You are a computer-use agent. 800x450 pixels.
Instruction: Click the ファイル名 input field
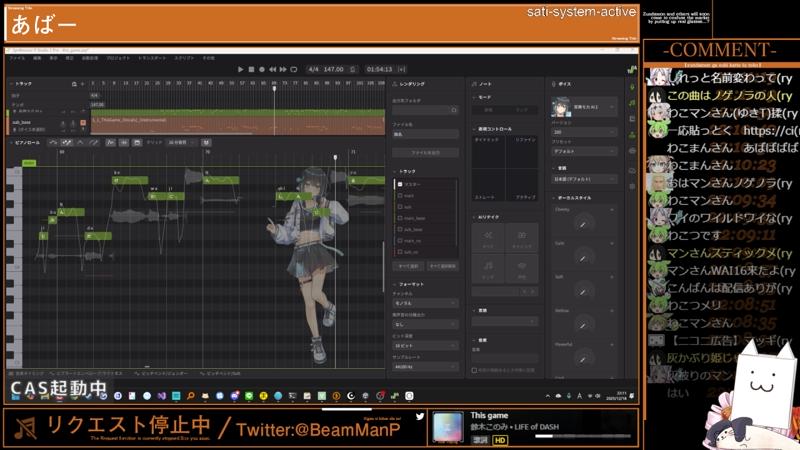point(426,134)
